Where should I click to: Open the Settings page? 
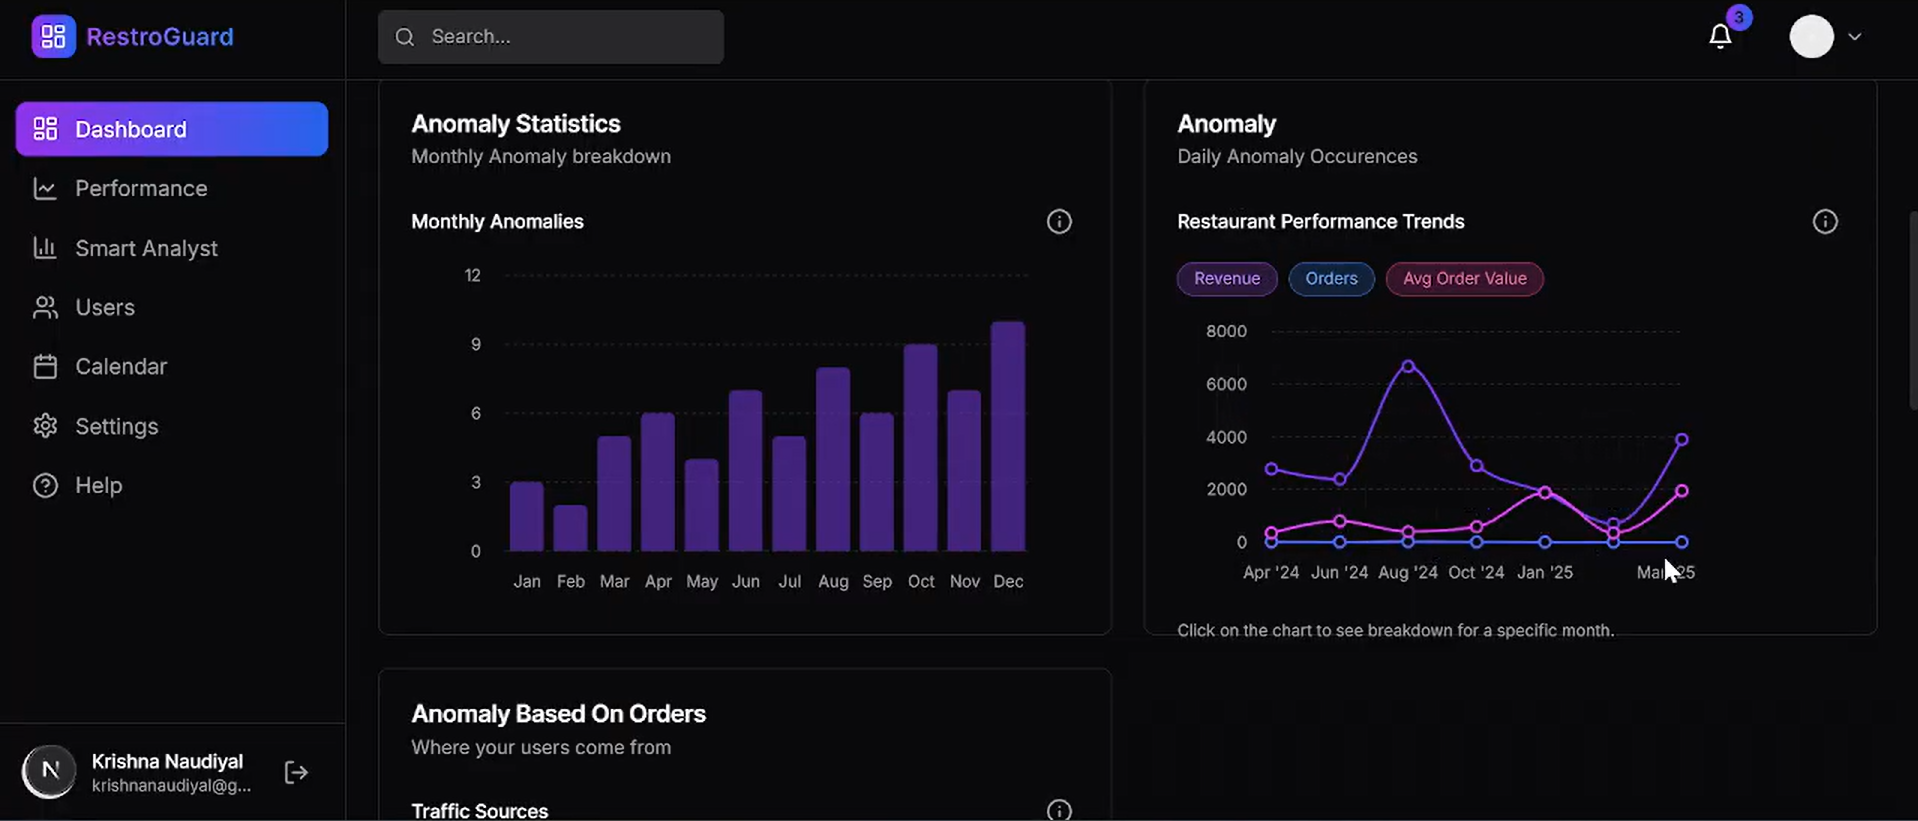coord(116,426)
